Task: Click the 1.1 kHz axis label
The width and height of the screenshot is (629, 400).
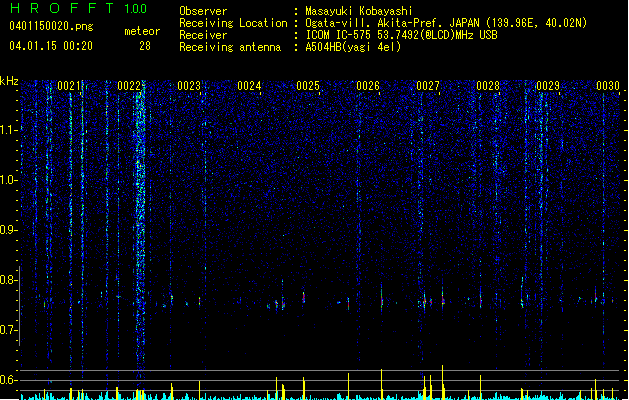Action: 9,130
